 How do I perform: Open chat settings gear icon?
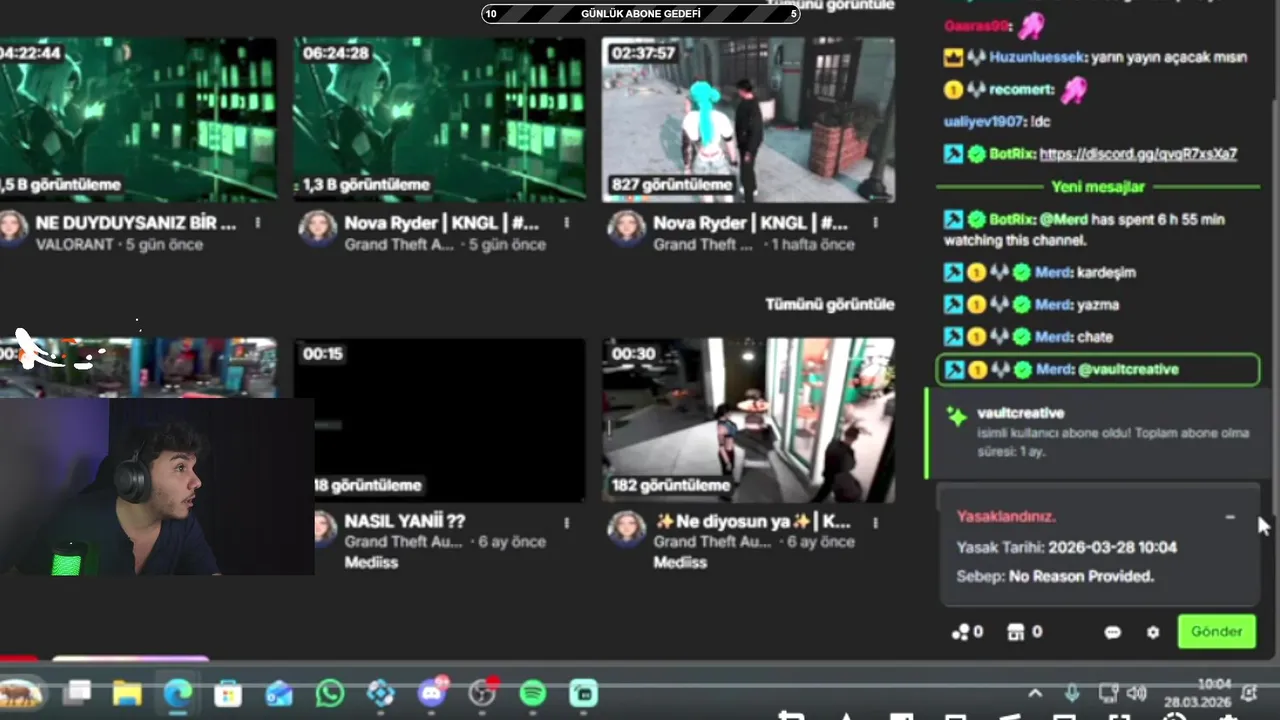point(1153,632)
